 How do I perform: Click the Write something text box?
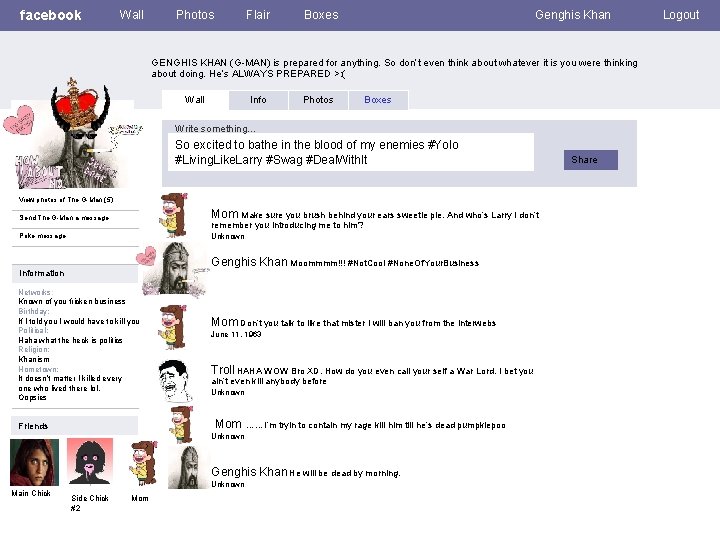(351, 152)
